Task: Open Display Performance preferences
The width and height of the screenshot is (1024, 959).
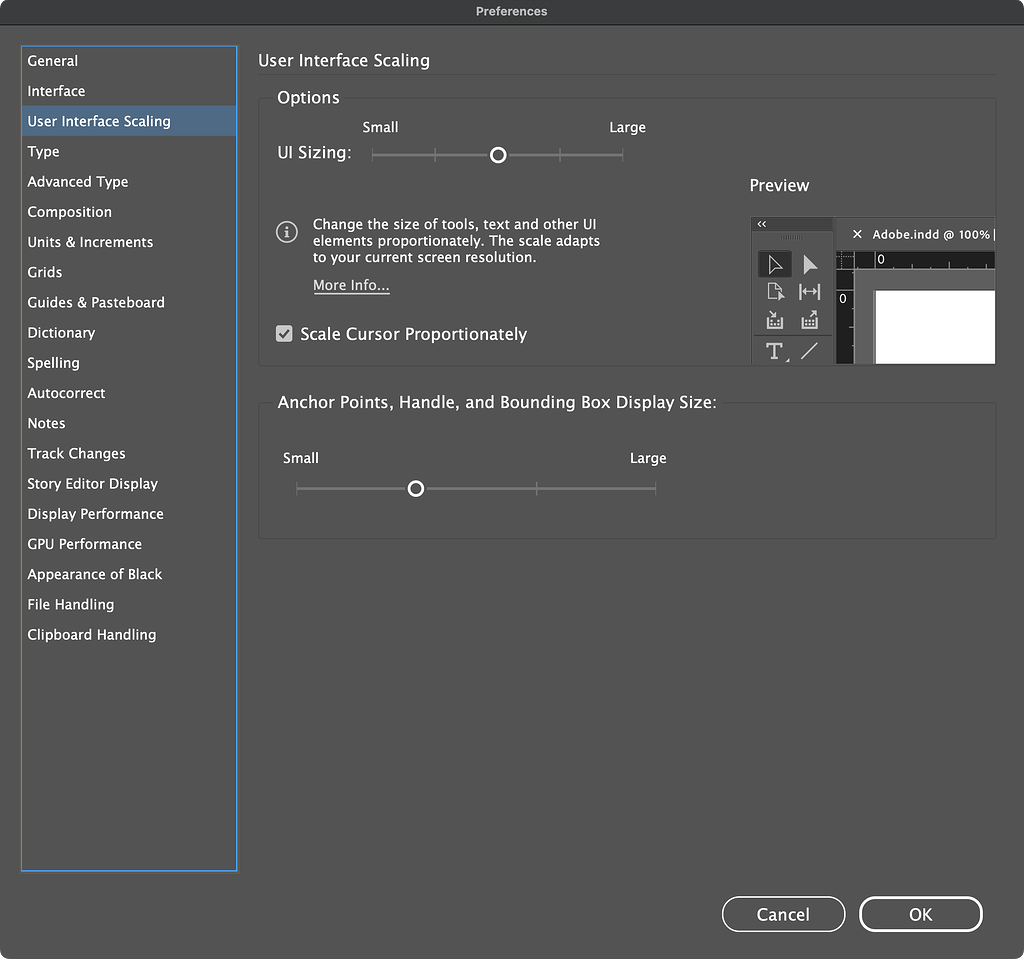Action: [129, 514]
